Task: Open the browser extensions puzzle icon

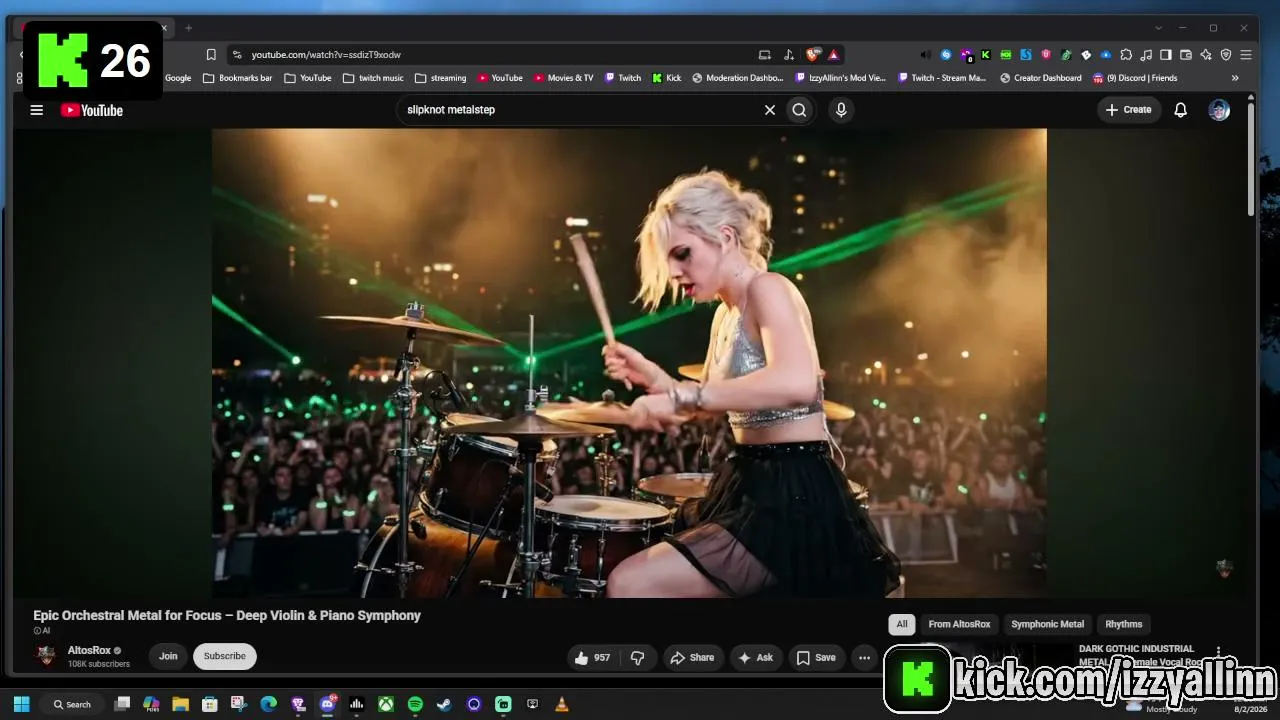Action: pos(1126,55)
